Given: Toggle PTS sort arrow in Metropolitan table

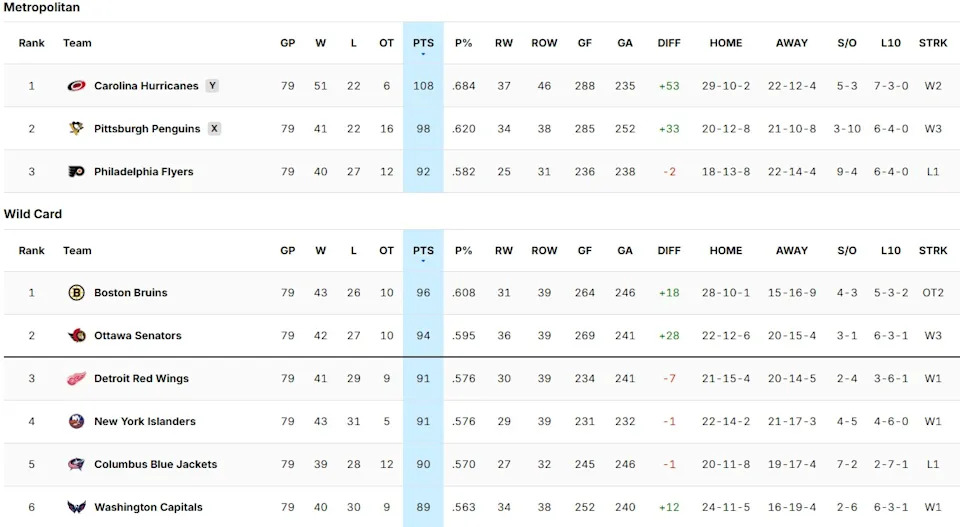Looking at the screenshot, I should 423,54.
